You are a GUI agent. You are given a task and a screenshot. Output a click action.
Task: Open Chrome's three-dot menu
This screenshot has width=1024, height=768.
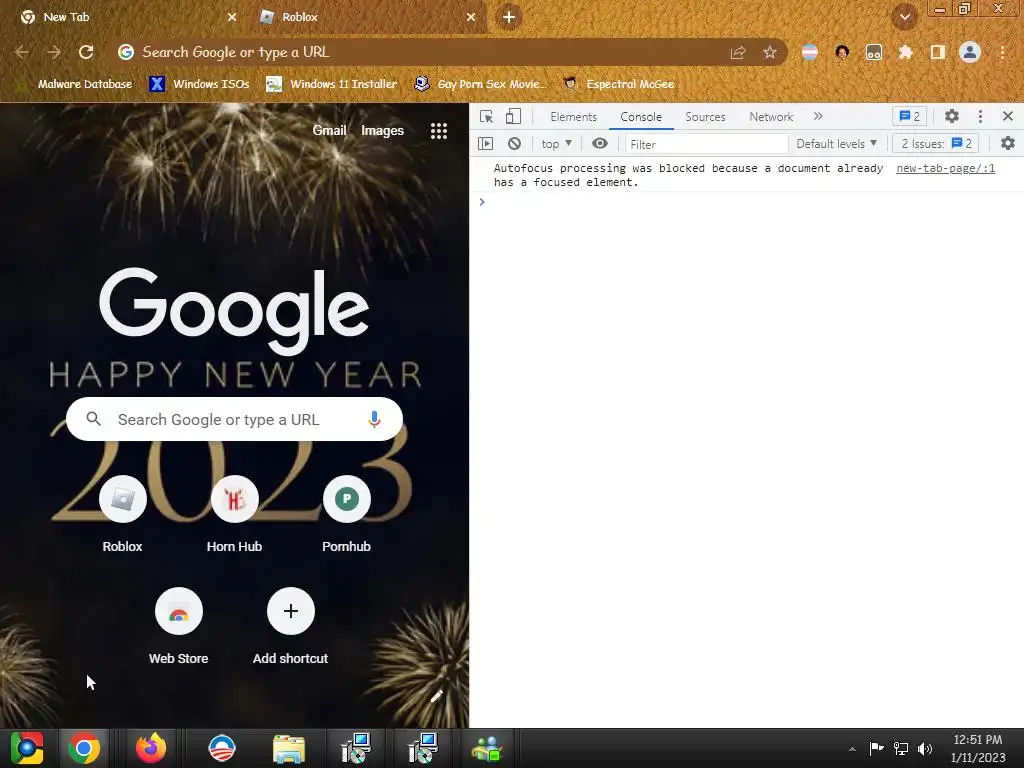(1002, 52)
